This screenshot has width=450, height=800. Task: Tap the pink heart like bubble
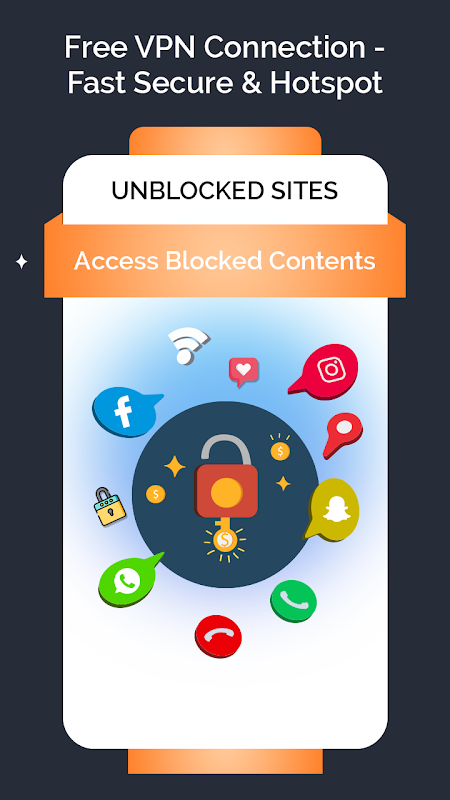pos(244,372)
